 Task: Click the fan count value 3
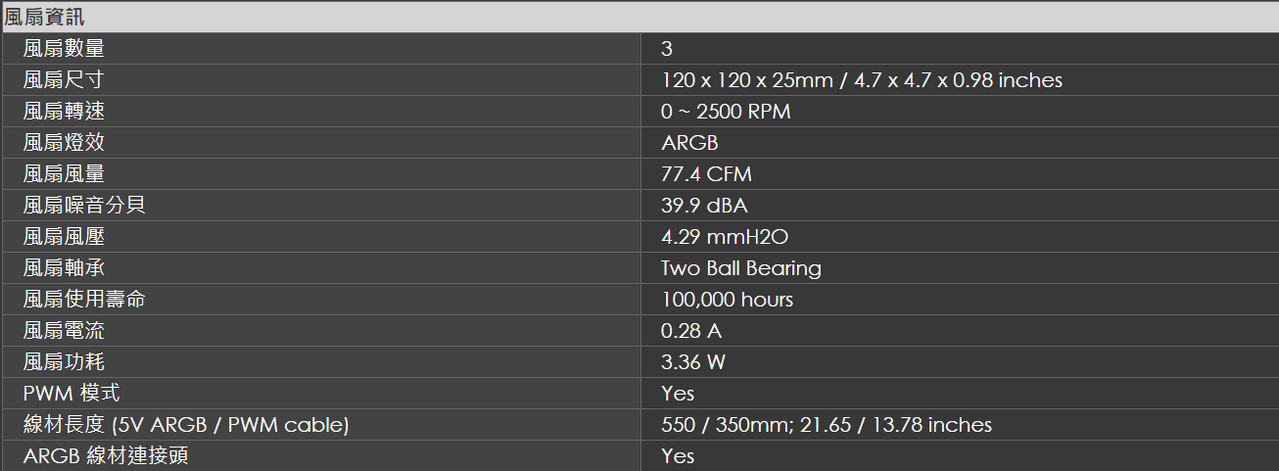tap(667, 48)
